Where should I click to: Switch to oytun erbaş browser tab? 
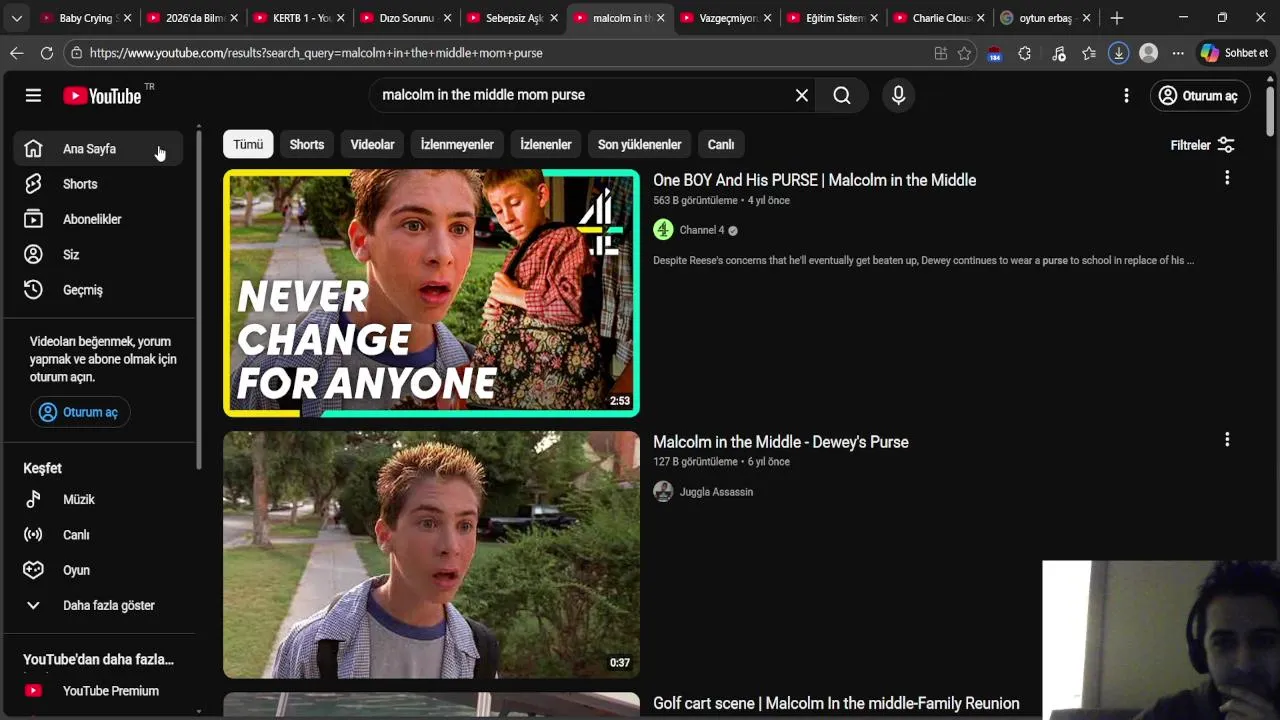click(x=1046, y=18)
